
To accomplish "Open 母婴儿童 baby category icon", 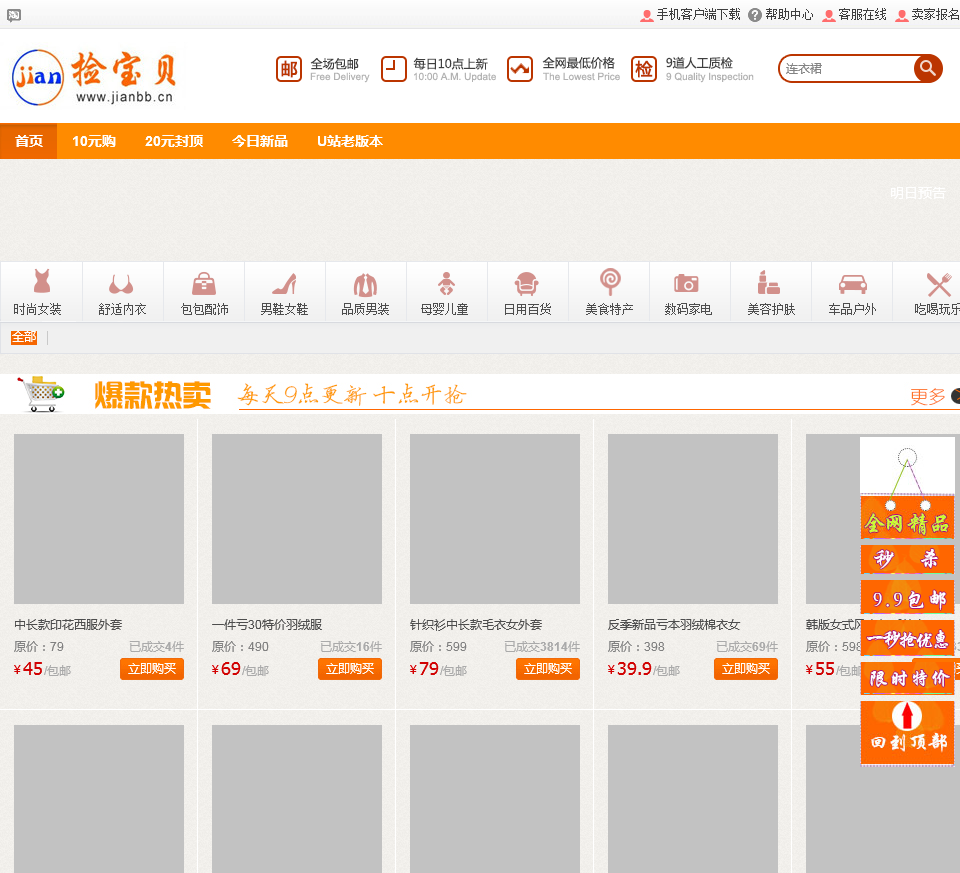I will coord(446,283).
